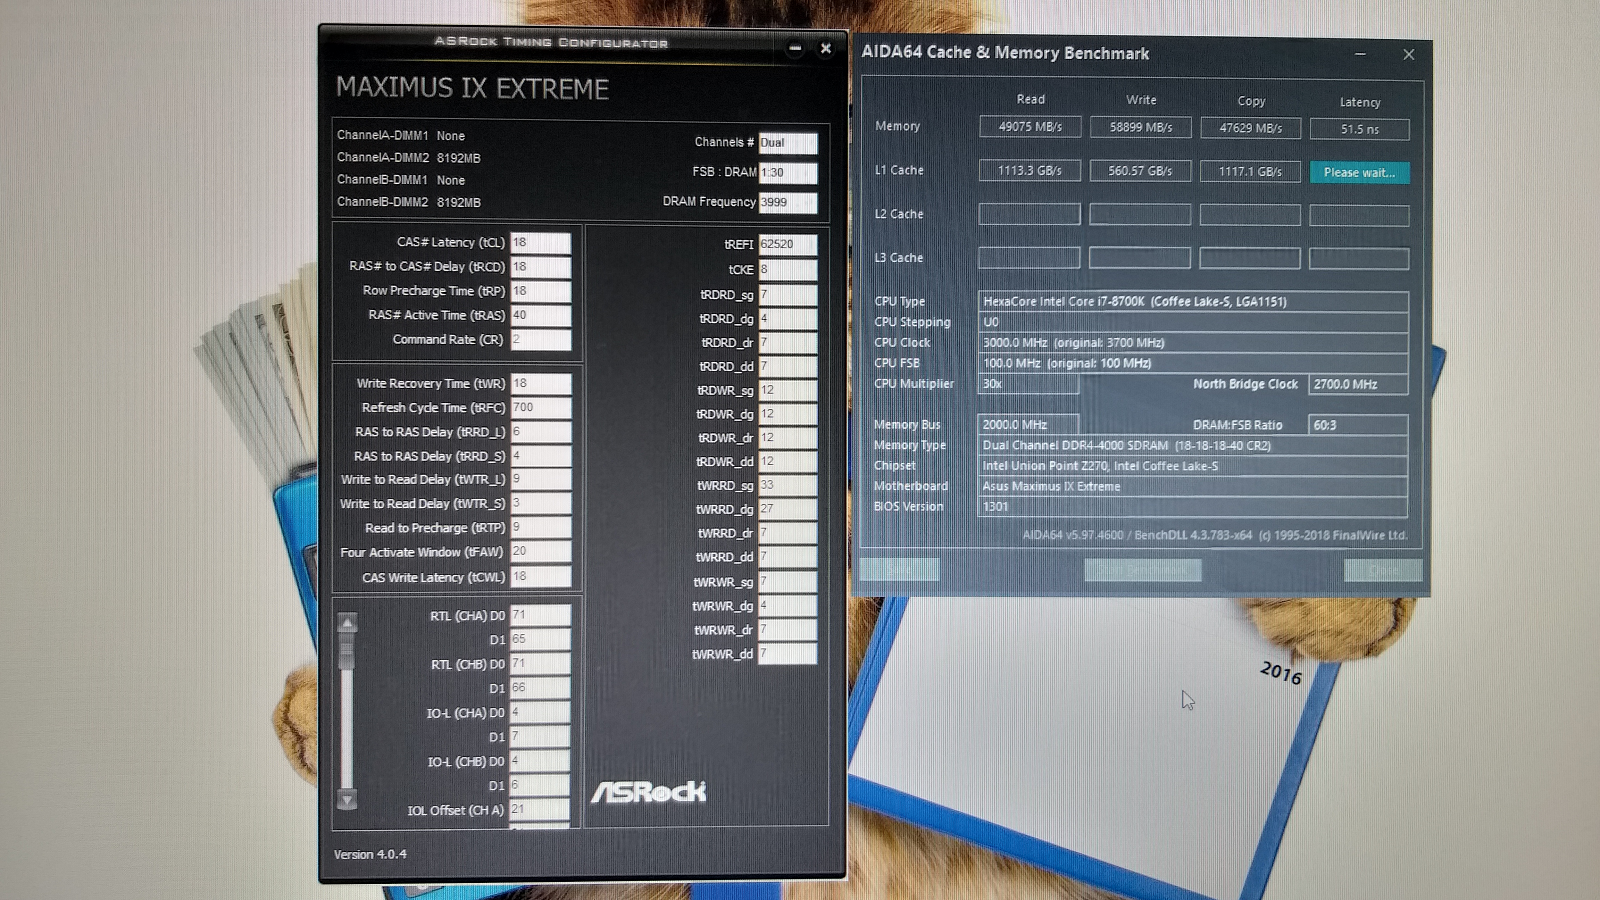
Task: Click the Memory Copy result 47629 MB/s
Action: click(x=1250, y=128)
